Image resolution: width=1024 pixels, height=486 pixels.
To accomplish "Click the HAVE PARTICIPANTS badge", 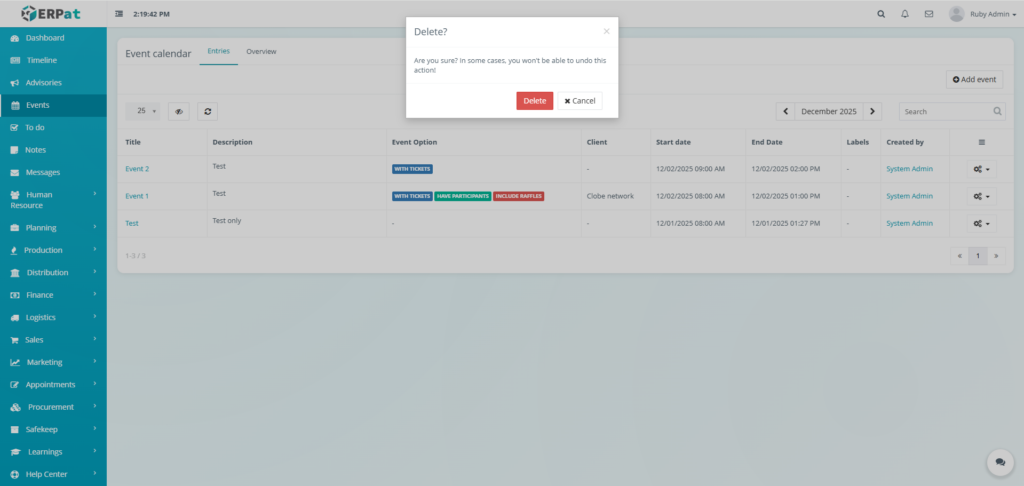I will coord(462,196).
